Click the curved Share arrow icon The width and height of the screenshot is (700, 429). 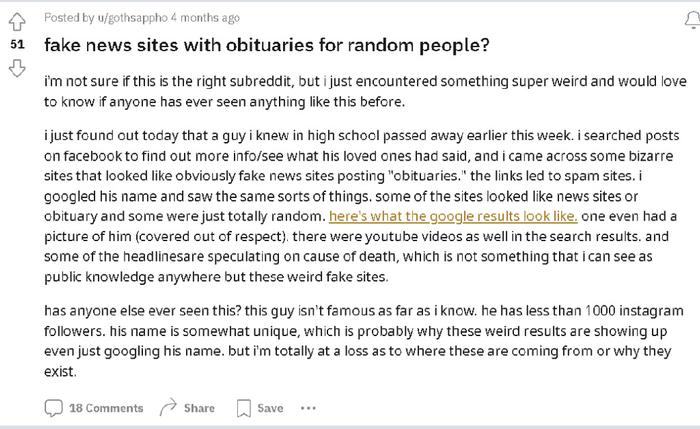tap(168, 407)
